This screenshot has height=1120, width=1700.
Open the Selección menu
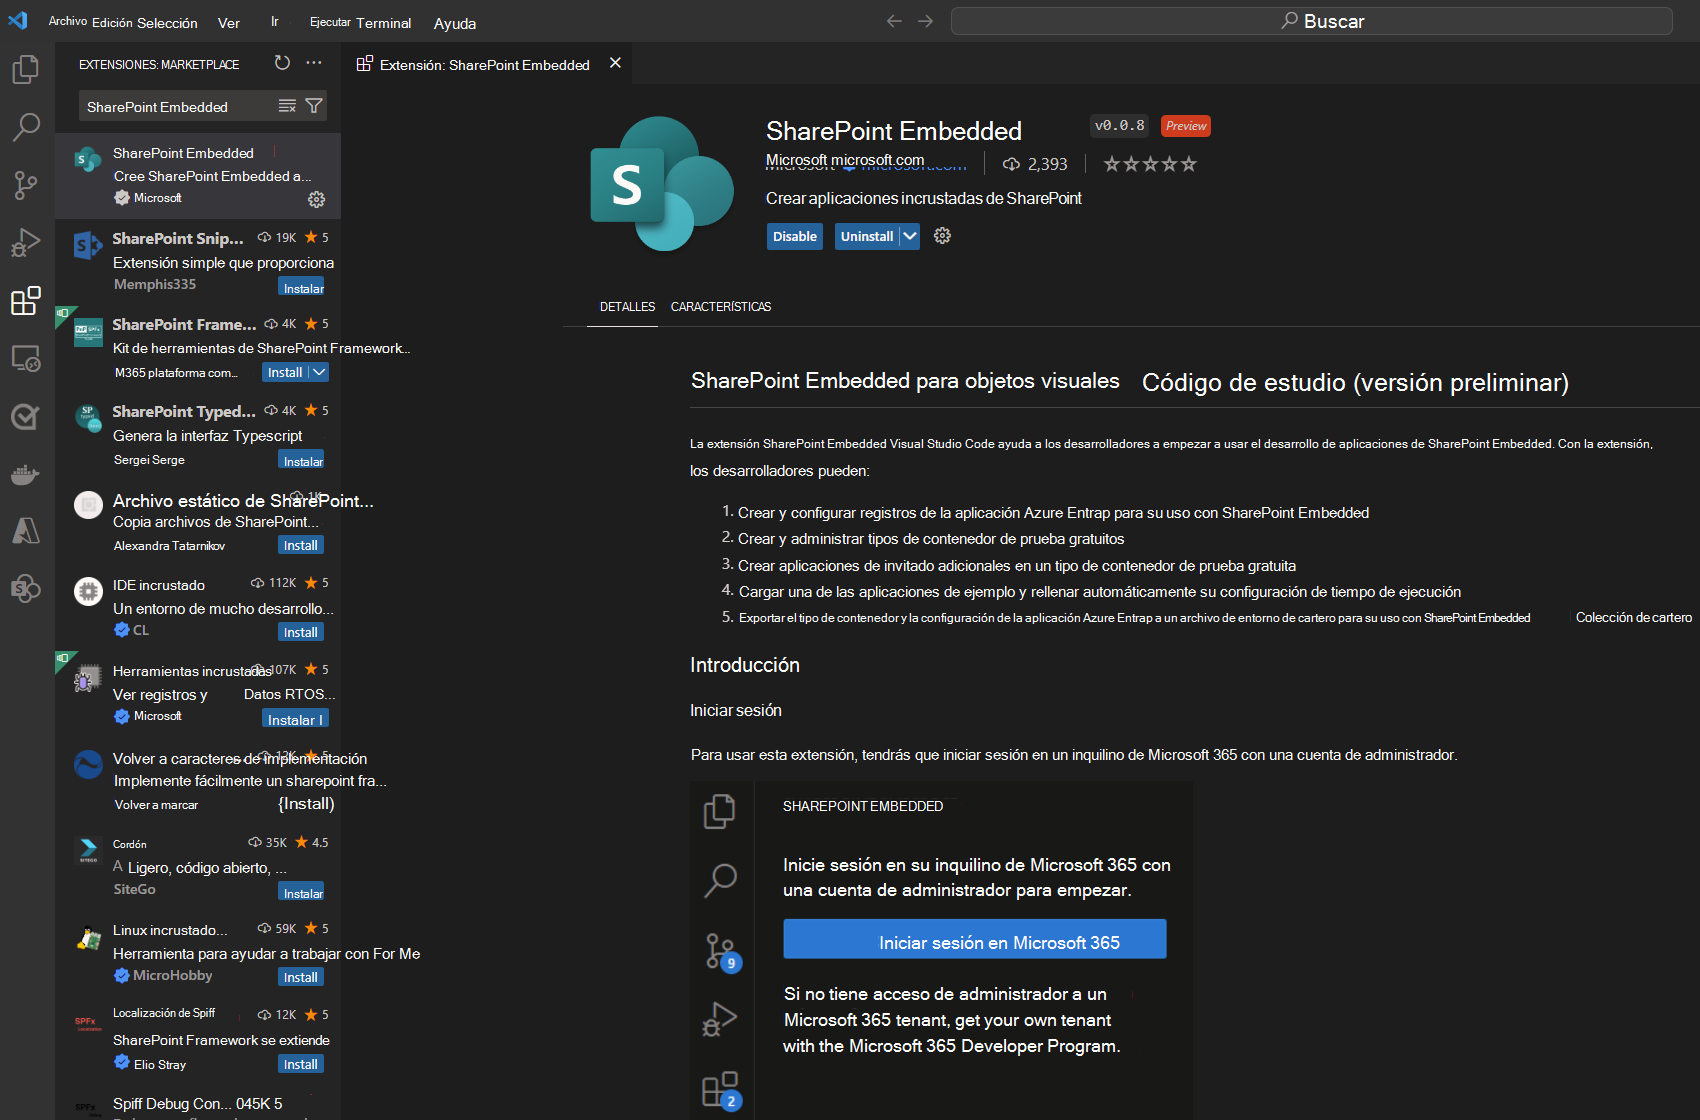point(167,22)
